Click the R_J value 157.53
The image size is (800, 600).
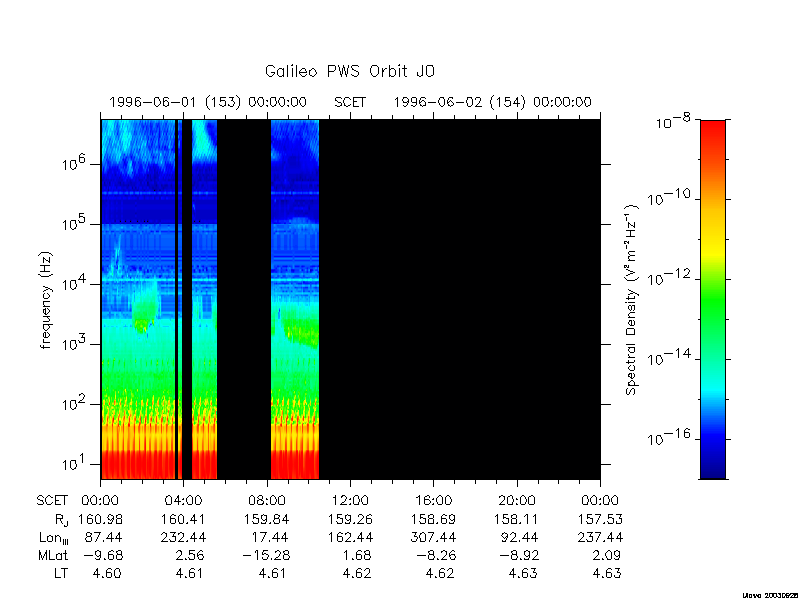(600, 519)
